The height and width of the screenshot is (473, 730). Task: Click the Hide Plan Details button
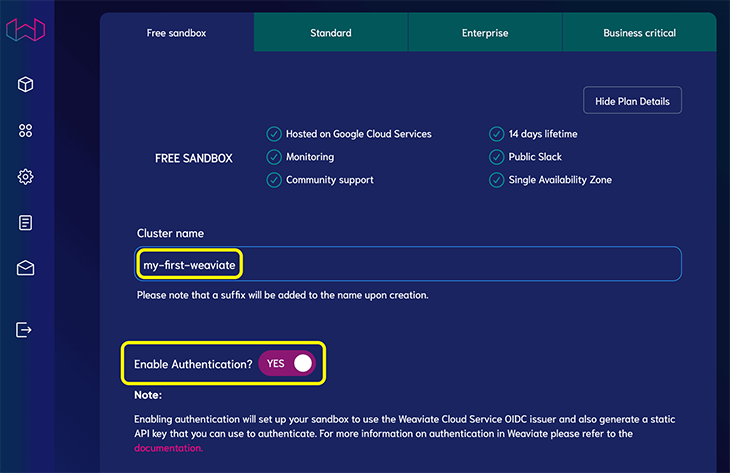coord(632,101)
